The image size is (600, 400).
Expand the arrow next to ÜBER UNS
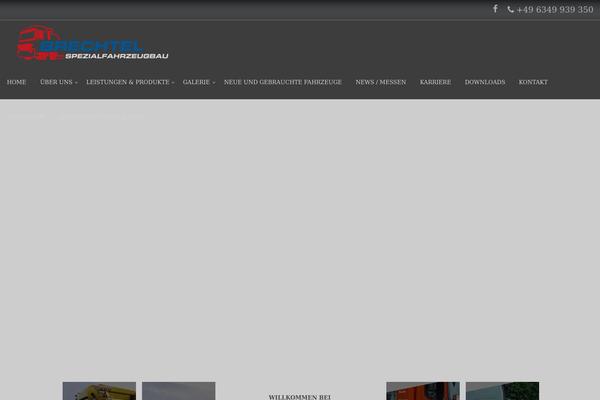click(76, 83)
